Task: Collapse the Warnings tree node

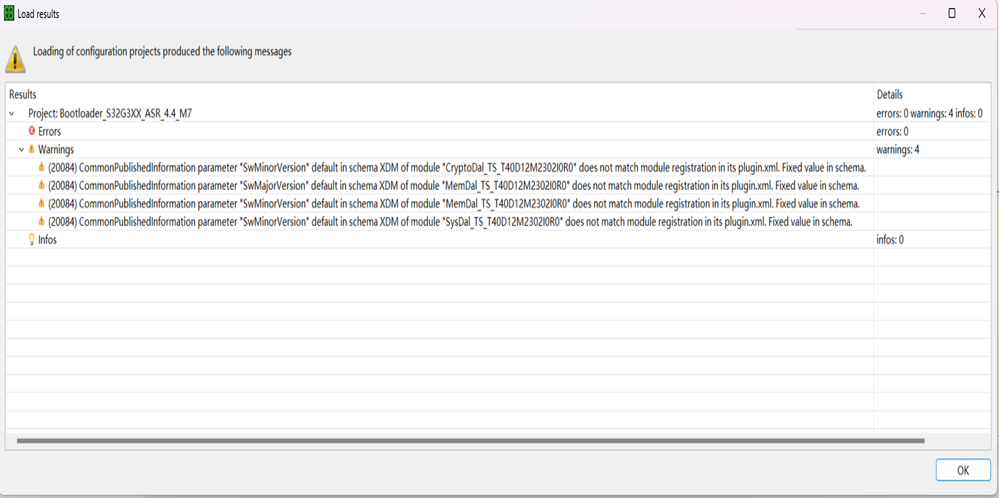Action: click(21, 150)
